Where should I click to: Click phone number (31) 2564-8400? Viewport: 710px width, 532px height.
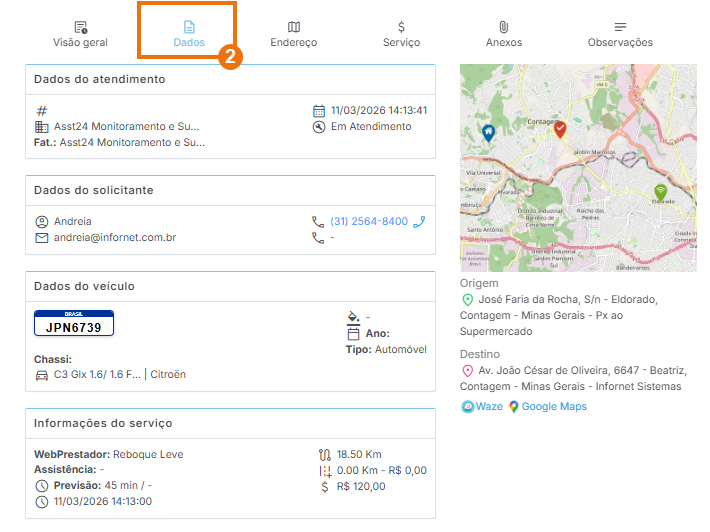click(x=369, y=222)
